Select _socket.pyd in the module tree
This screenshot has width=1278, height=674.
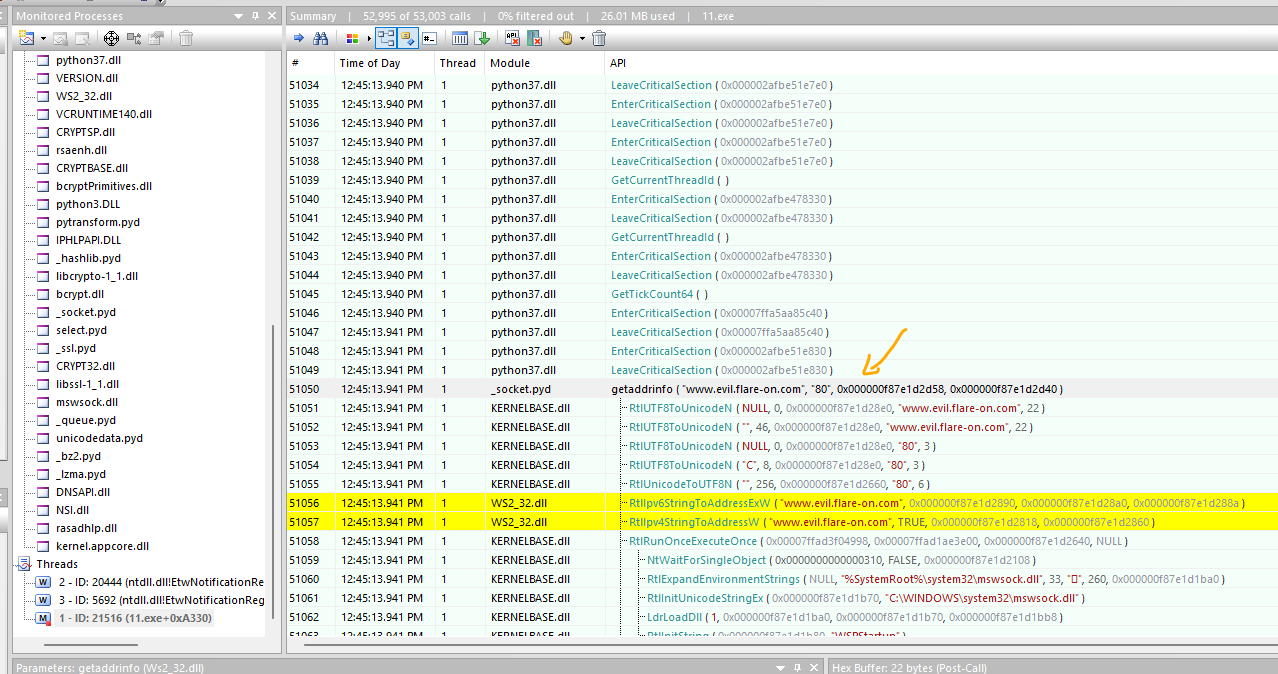click(86, 312)
